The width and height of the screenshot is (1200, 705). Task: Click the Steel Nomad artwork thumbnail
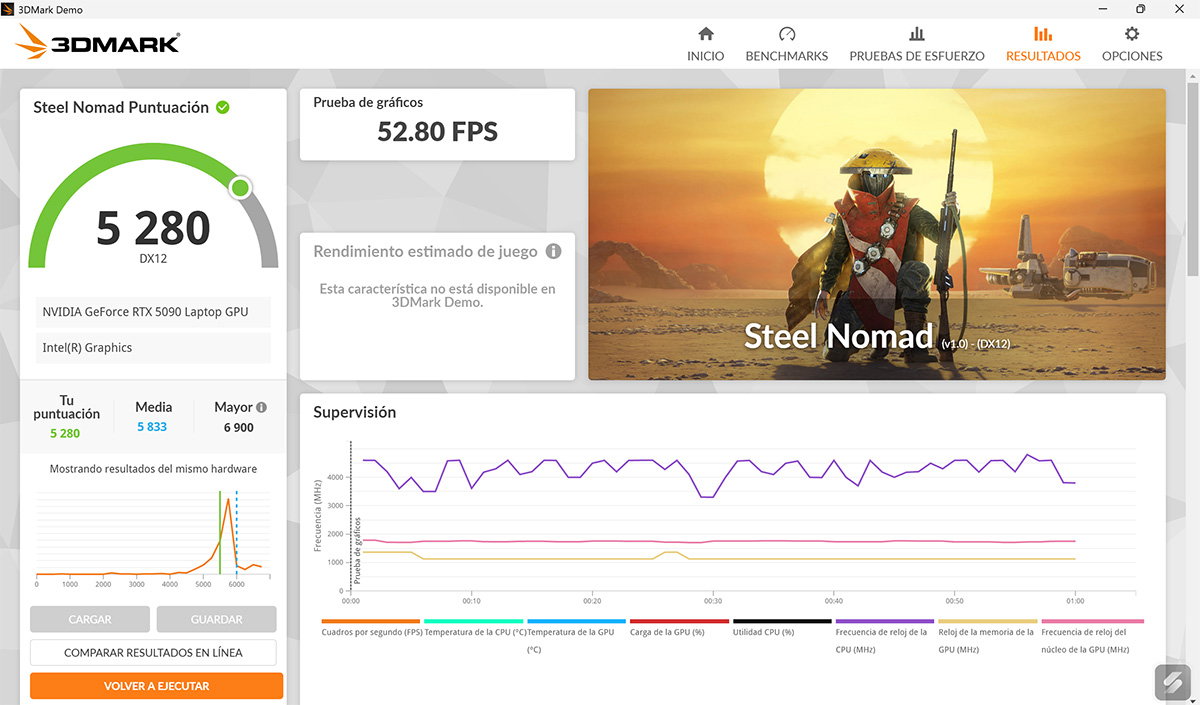[x=877, y=234]
